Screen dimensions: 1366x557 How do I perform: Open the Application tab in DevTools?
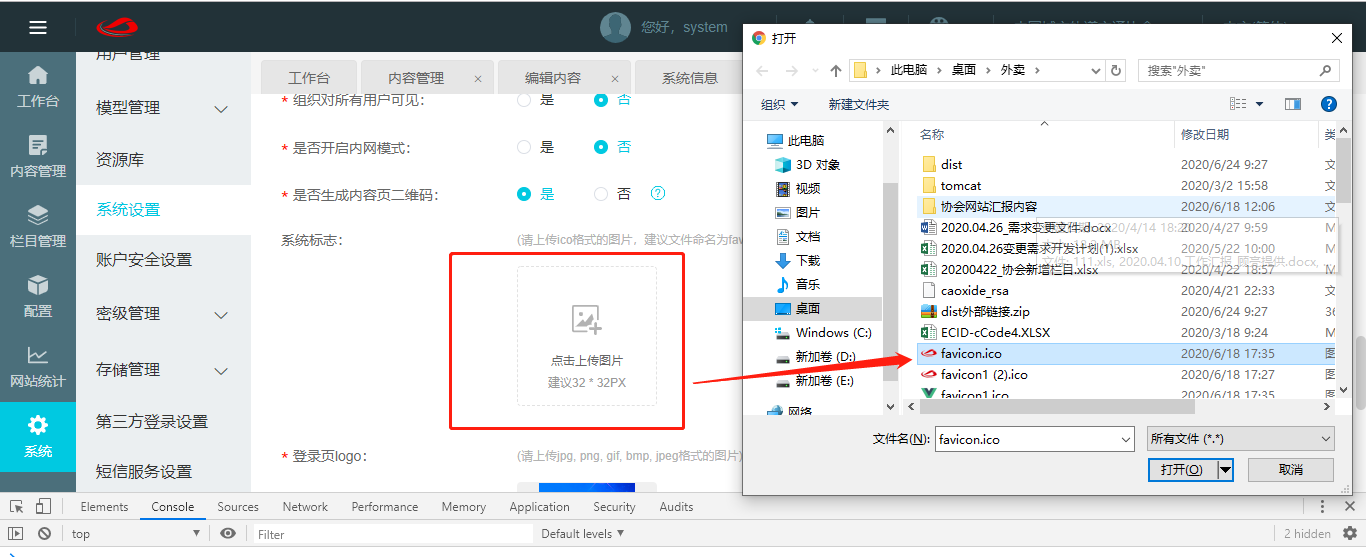point(539,507)
